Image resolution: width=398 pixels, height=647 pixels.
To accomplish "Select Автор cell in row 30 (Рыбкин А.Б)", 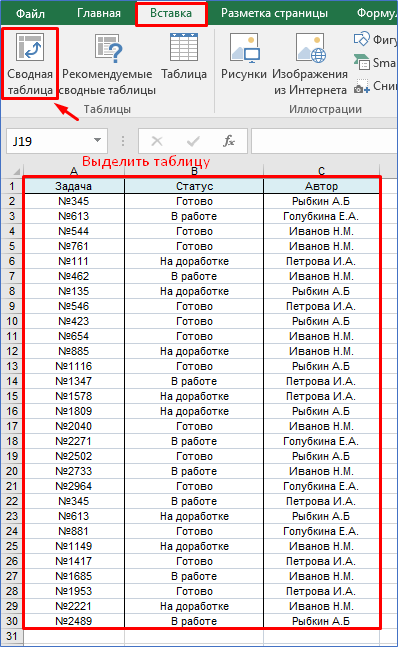I will (321, 621).
